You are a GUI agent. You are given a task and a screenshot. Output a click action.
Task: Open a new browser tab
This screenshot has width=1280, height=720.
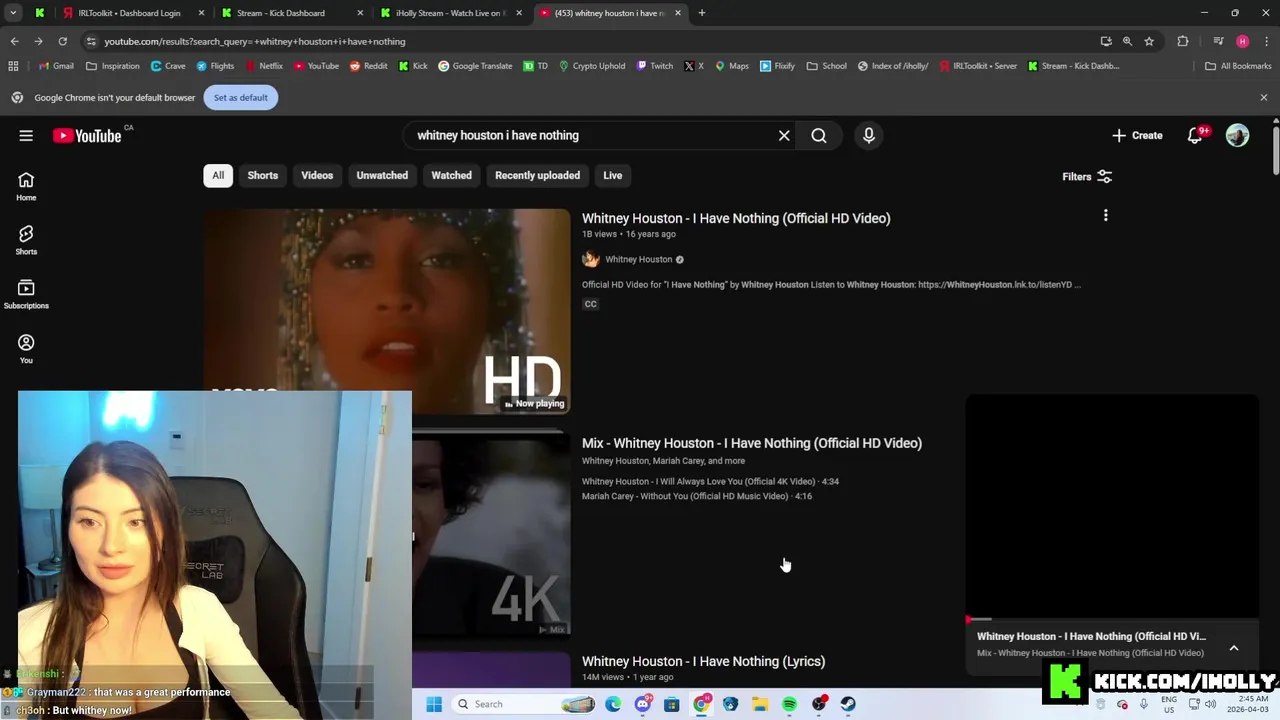(702, 13)
